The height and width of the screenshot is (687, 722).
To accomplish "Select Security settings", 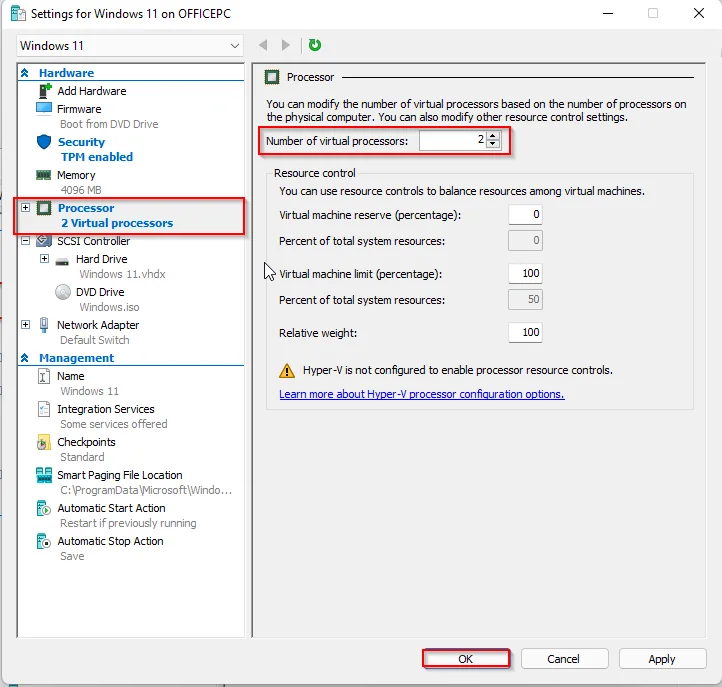I will [82, 142].
